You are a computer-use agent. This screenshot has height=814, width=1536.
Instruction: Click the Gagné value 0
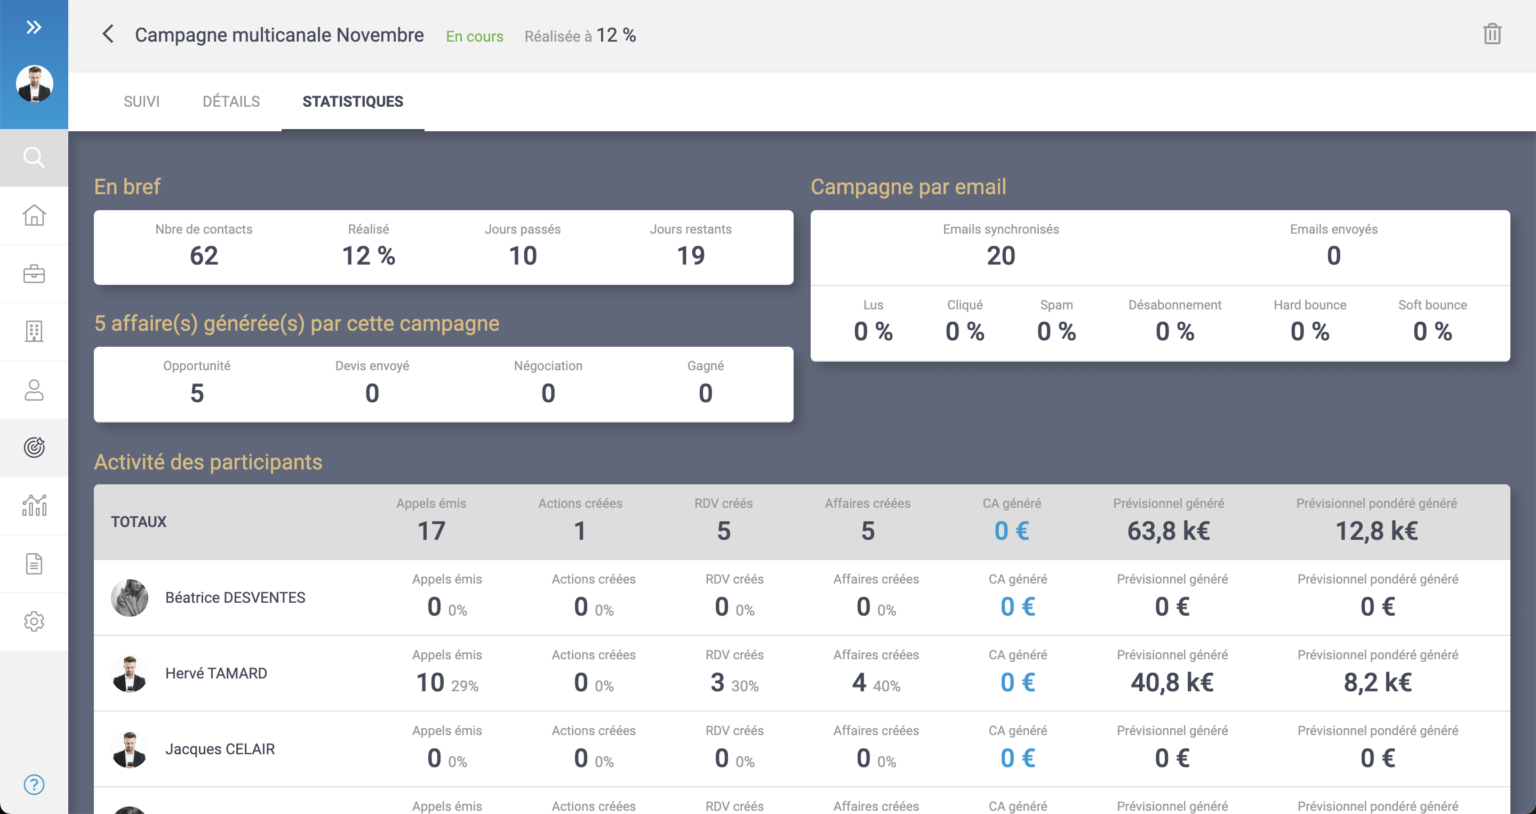tap(706, 394)
